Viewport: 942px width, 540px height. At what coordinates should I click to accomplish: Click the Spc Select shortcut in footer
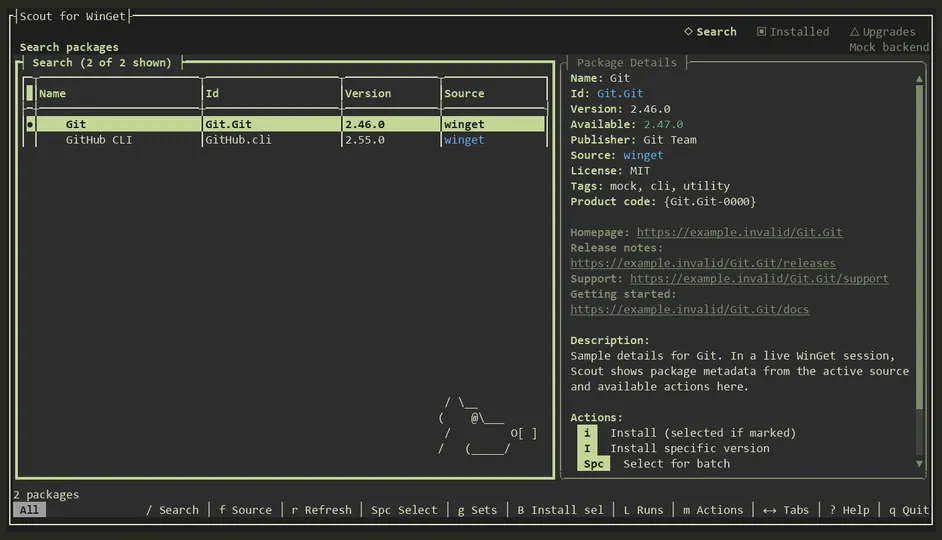pos(404,510)
